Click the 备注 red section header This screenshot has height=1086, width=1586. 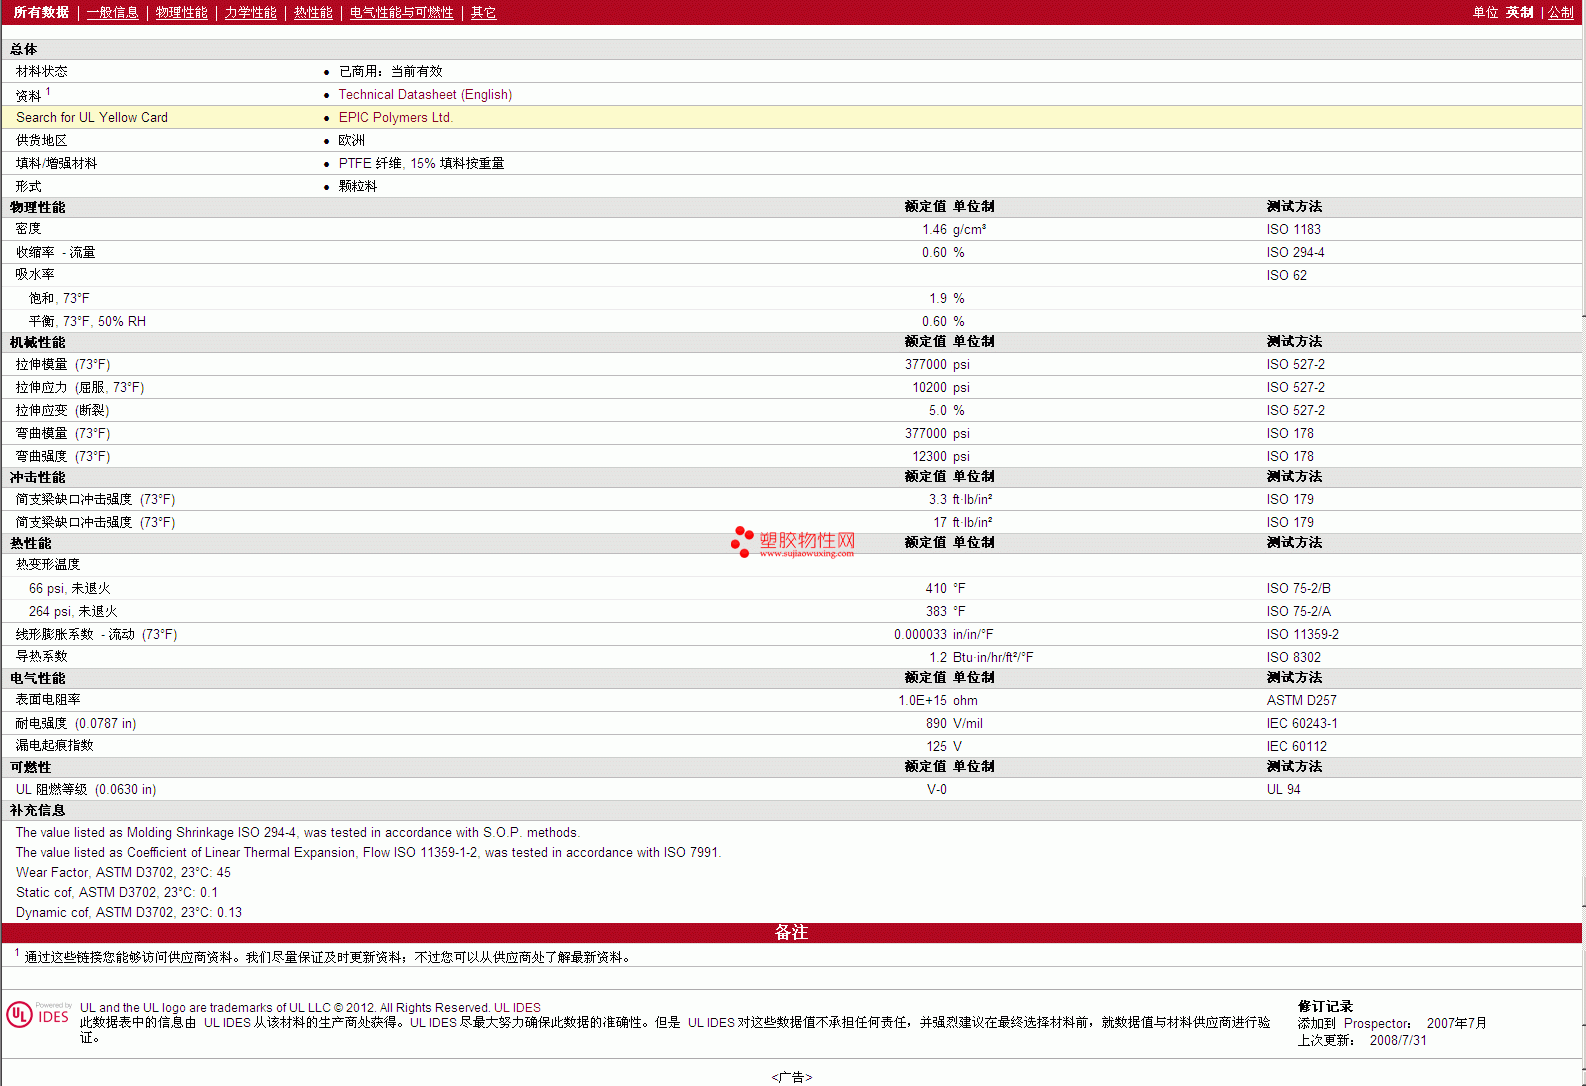792,932
